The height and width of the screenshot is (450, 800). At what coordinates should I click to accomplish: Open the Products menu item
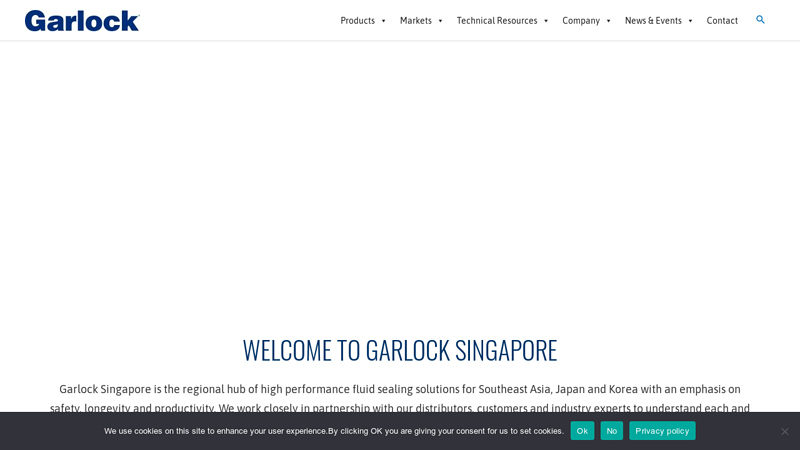coord(358,21)
